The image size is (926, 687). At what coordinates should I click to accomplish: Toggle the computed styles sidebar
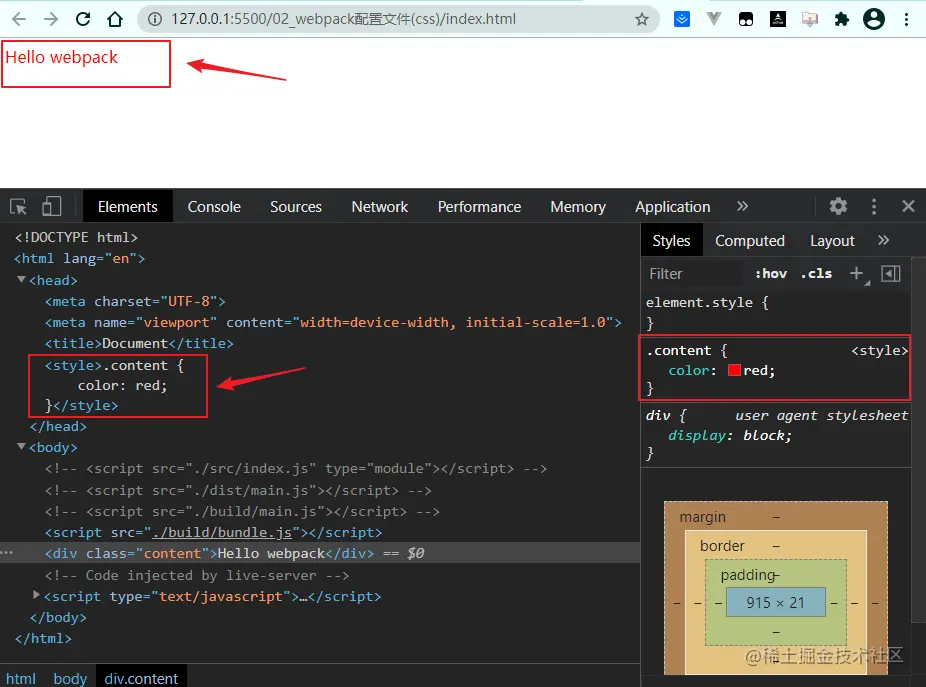point(891,274)
